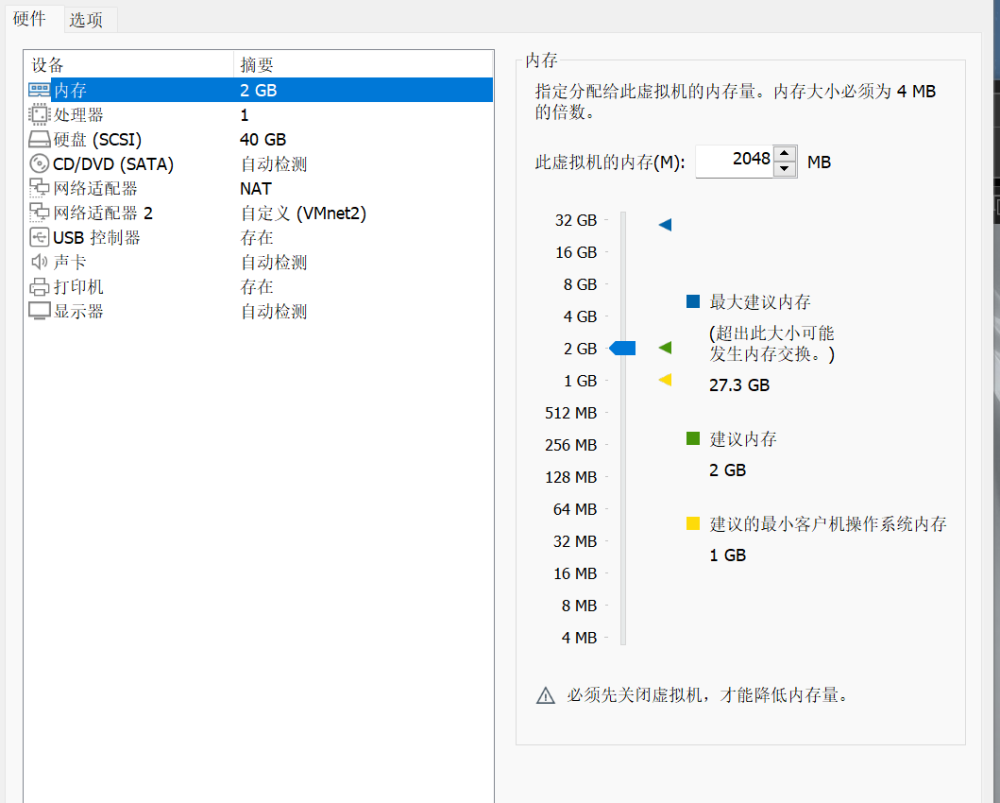Click the USB controller (USB 控制器) icon
This screenshot has height=803, width=1000.
[39, 238]
